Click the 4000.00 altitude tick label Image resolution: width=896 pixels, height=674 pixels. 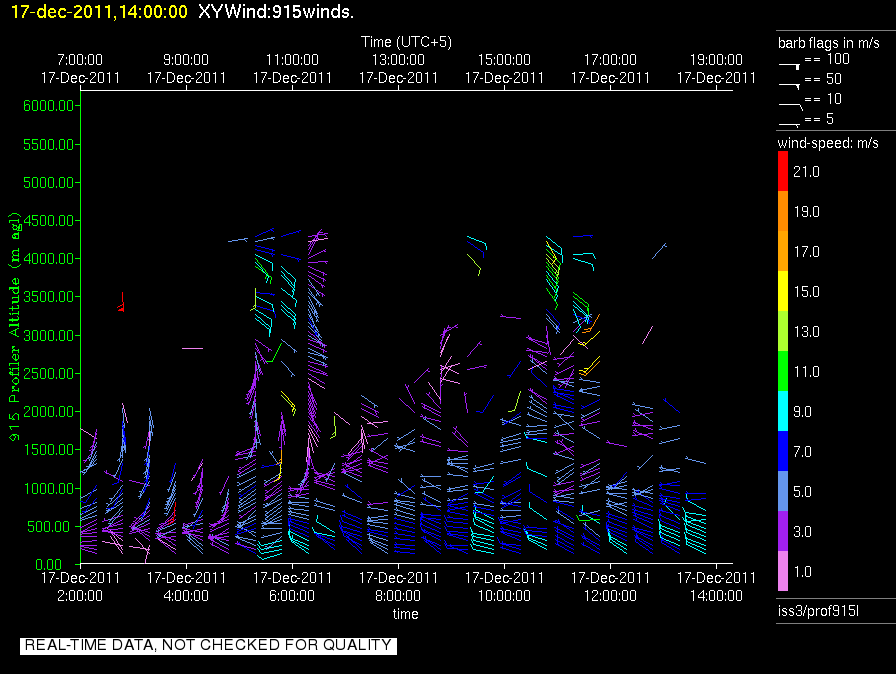pos(49,259)
